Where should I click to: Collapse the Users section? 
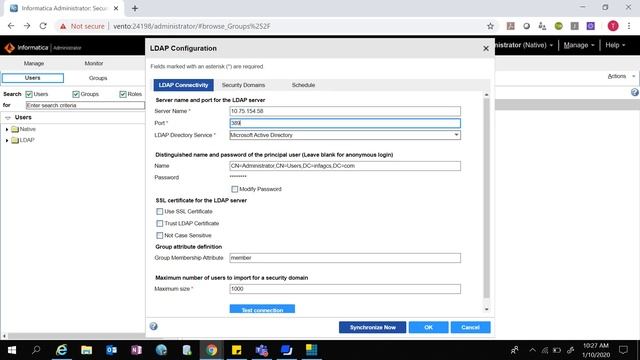[8, 118]
